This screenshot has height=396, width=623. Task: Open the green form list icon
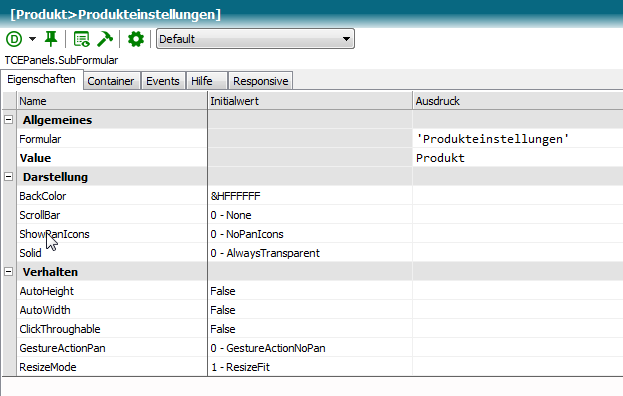[81, 39]
